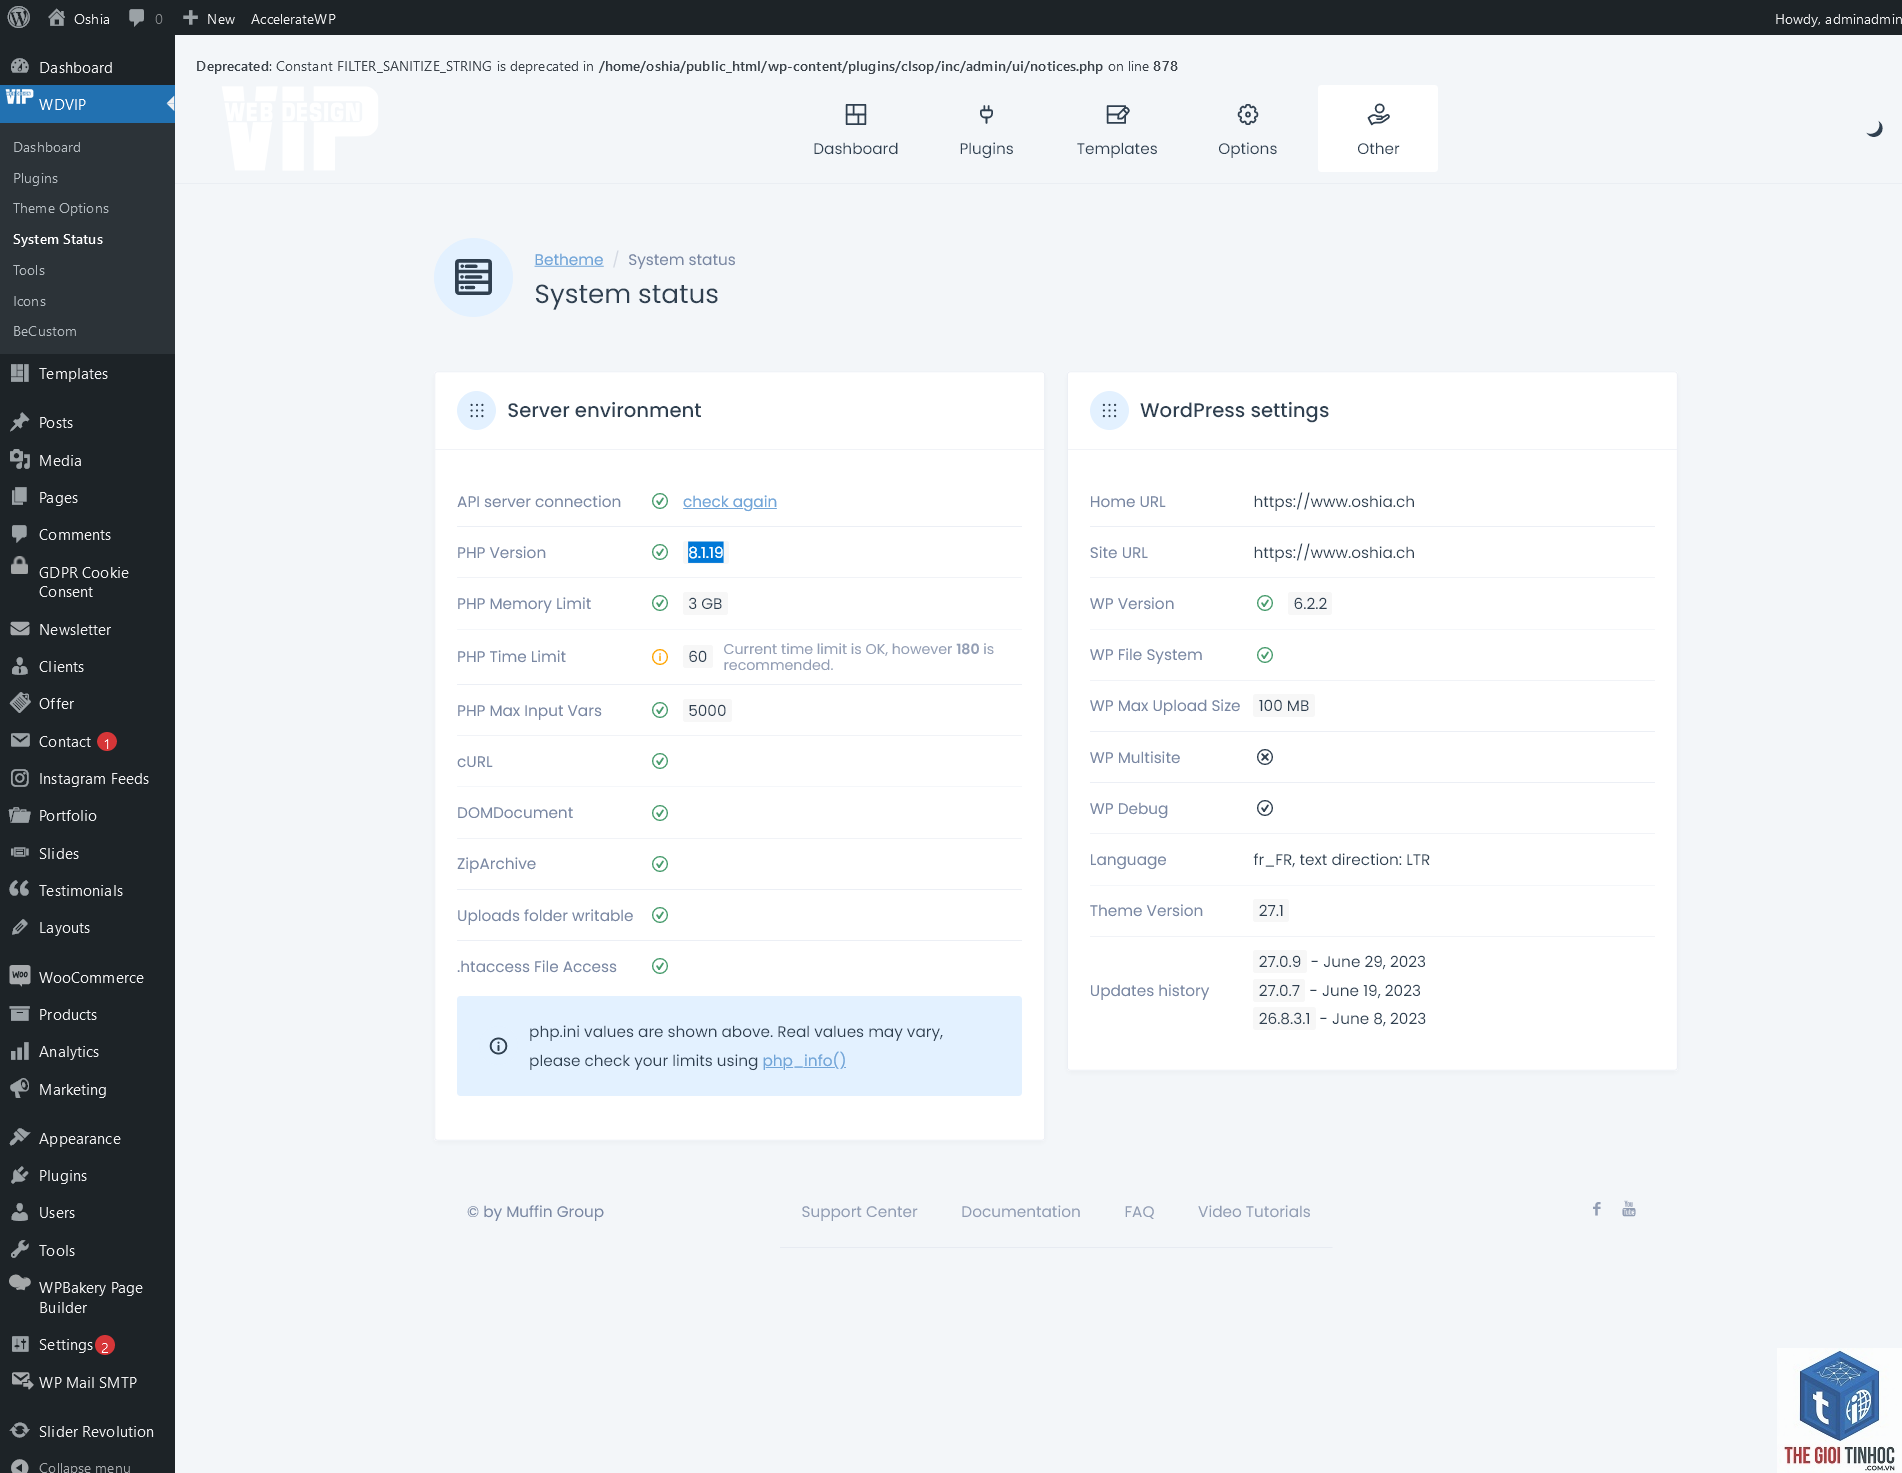Click the Server environment grid icon
This screenshot has height=1473, width=1902.
tap(477, 410)
